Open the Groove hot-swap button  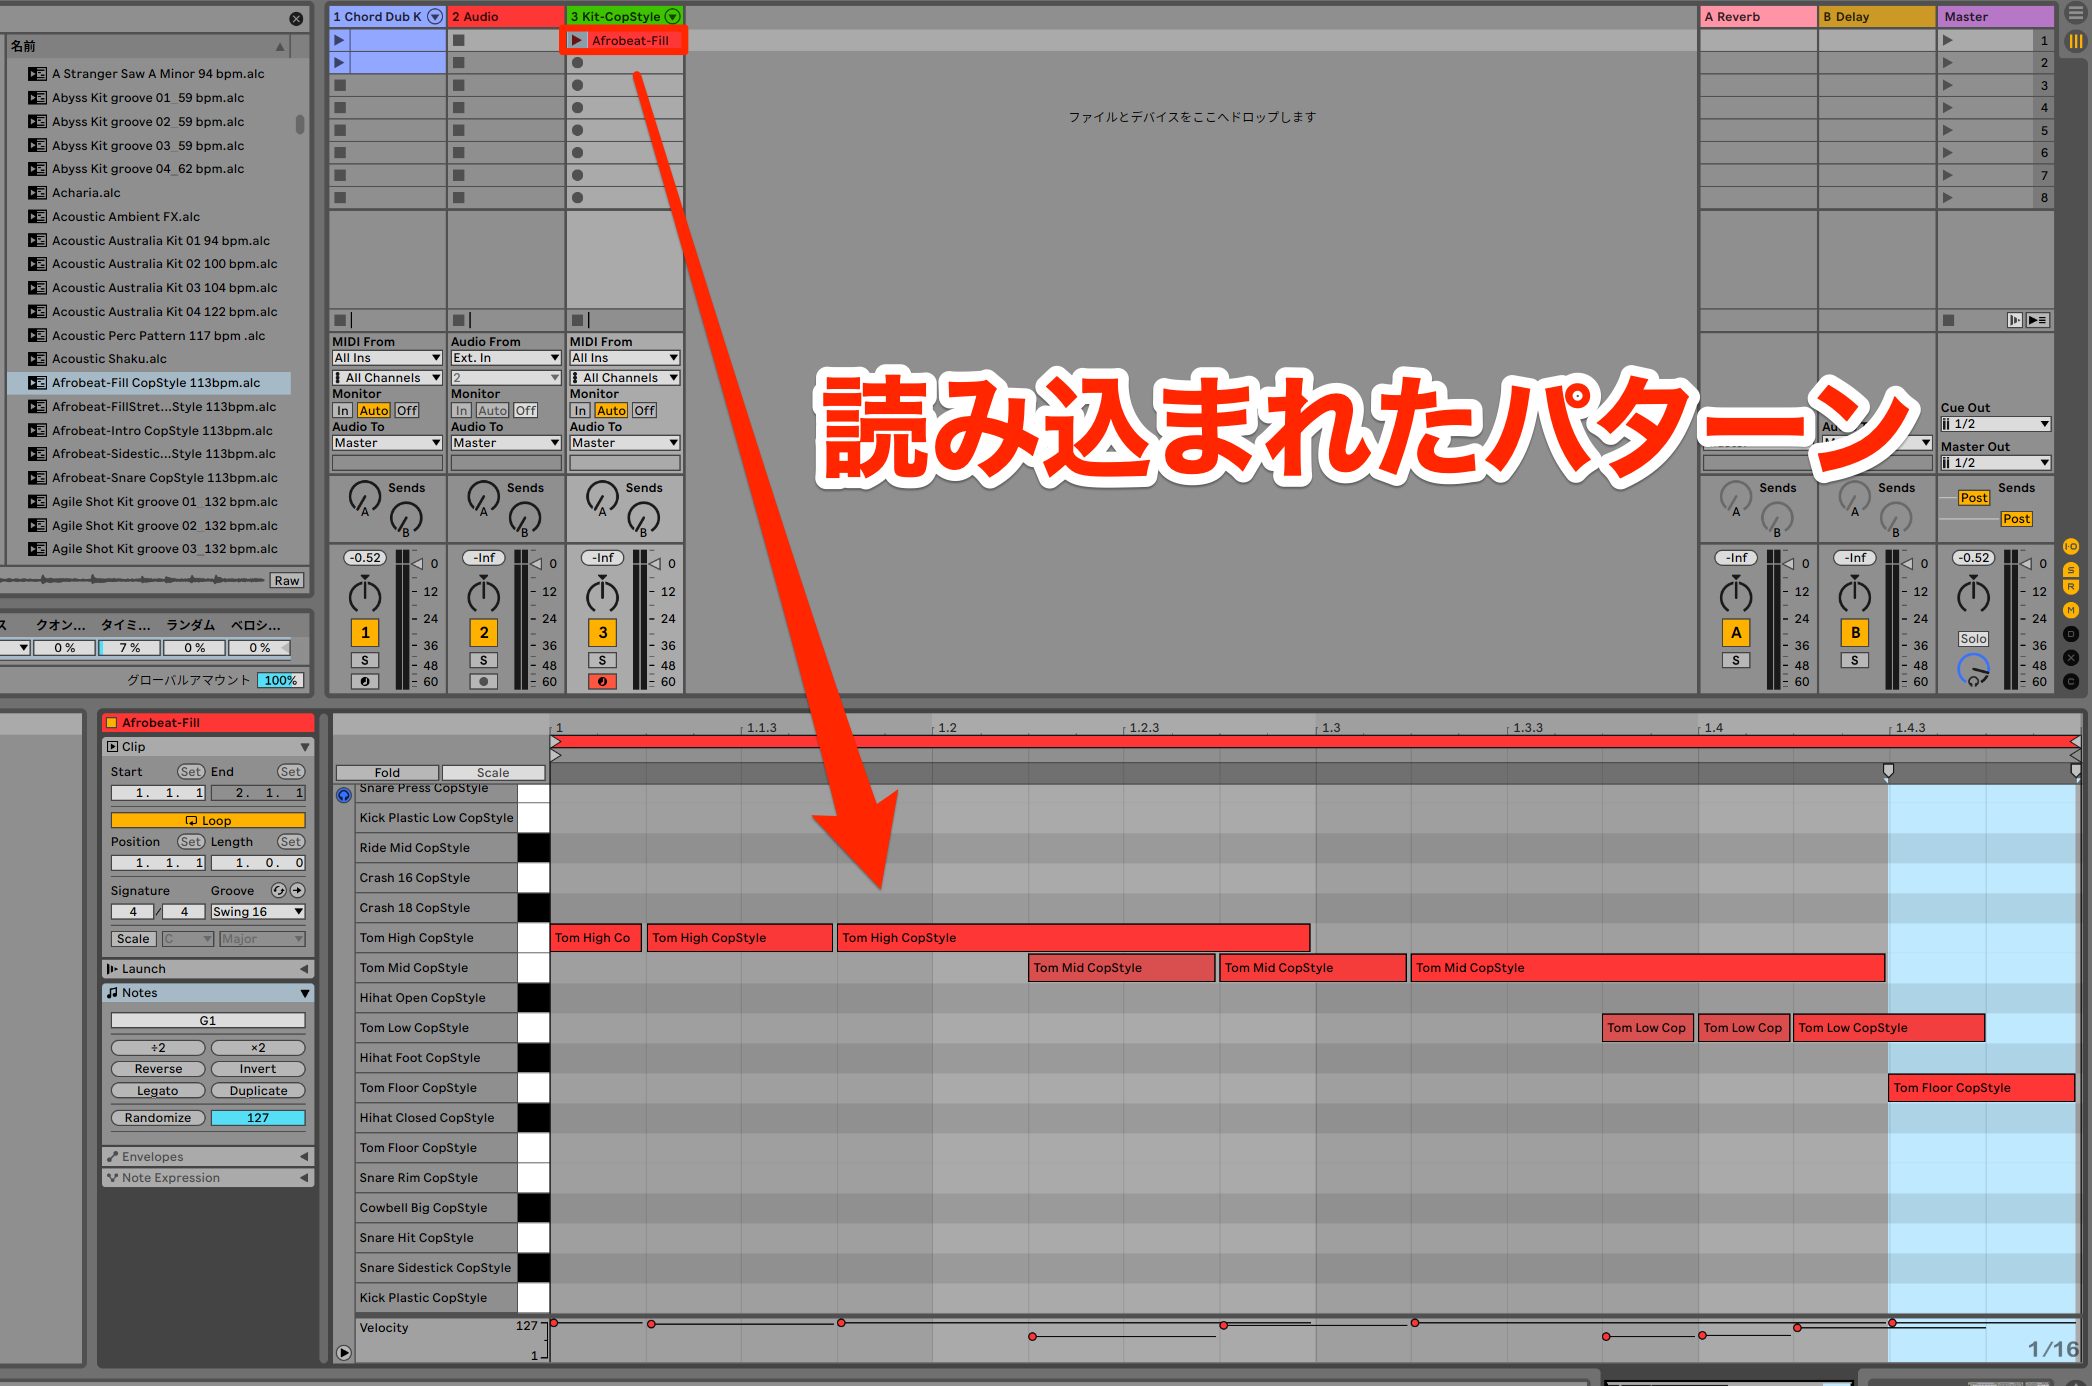click(279, 891)
